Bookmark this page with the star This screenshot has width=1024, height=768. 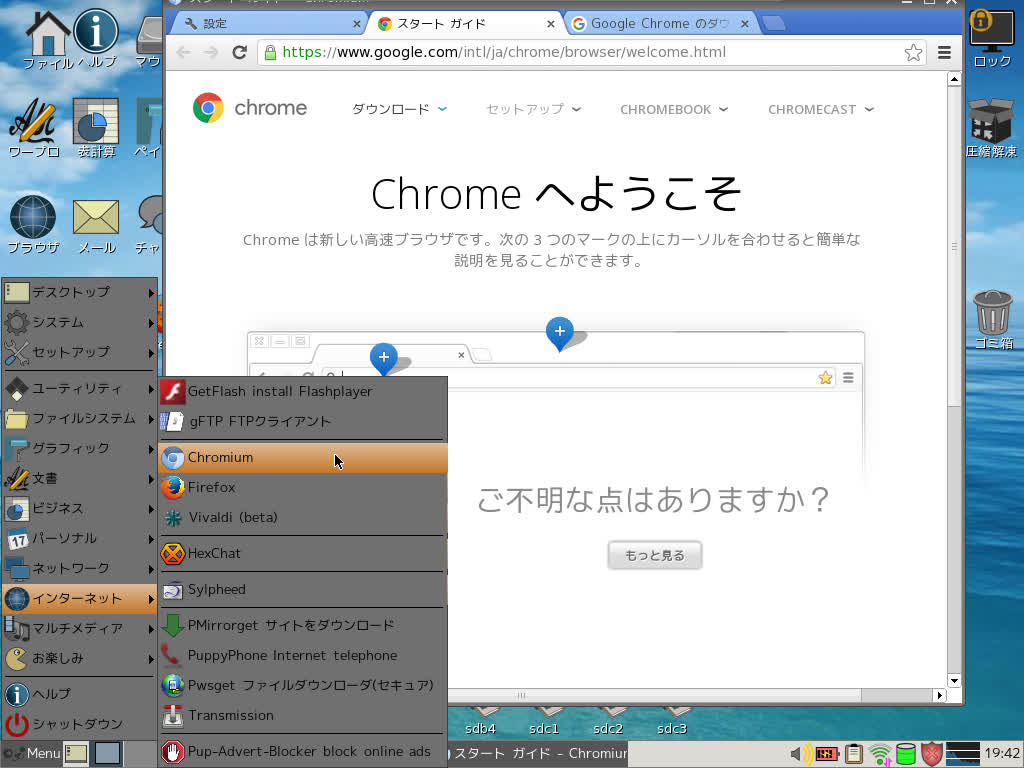coord(913,52)
